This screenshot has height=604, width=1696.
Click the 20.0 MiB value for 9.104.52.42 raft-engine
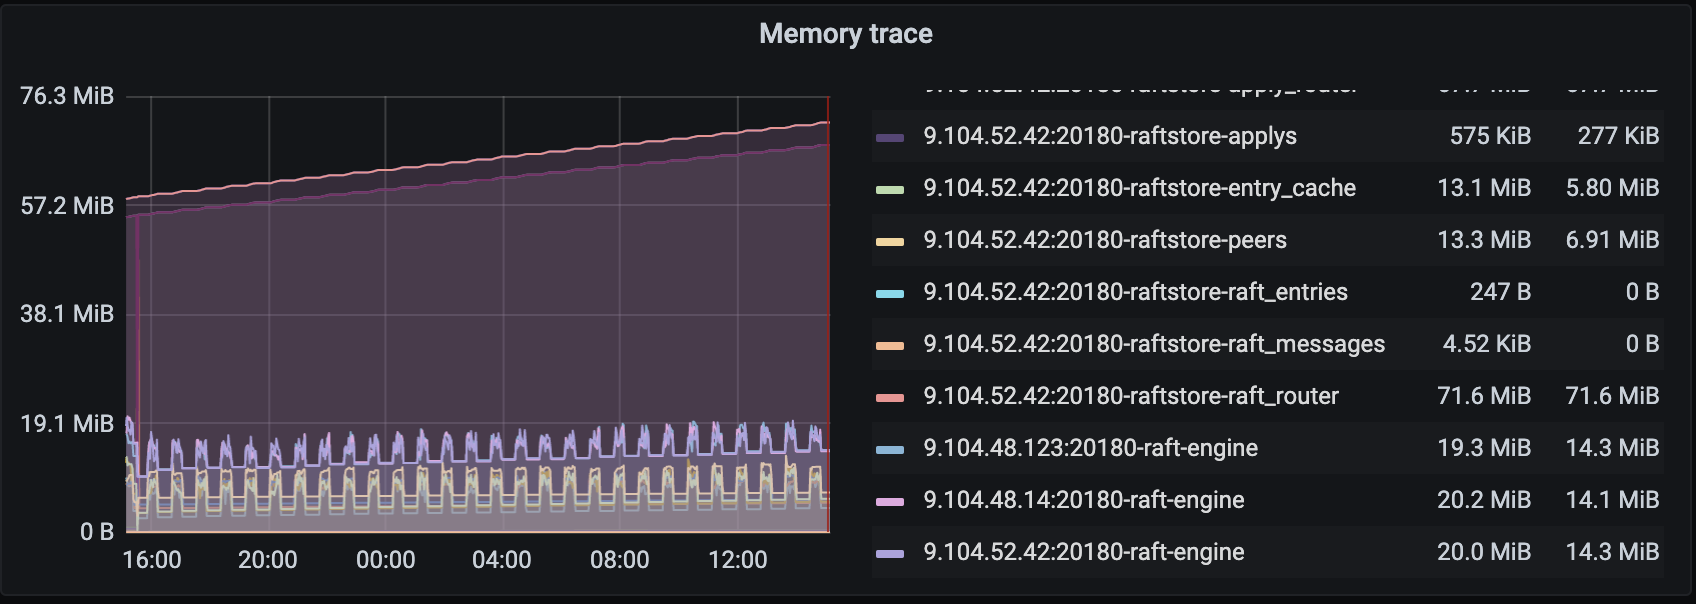click(x=1484, y=552)
